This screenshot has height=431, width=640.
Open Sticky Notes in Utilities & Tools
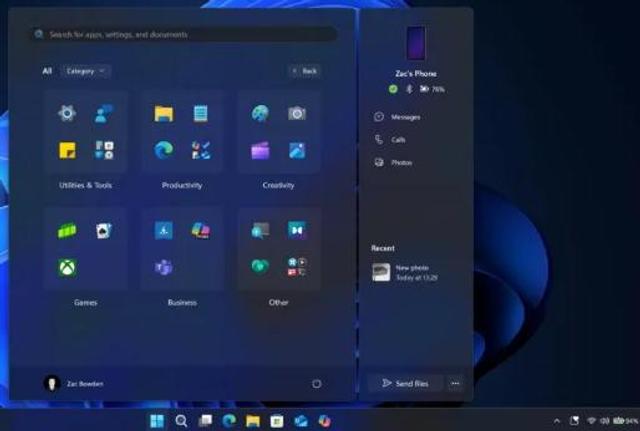click(67, 150)
